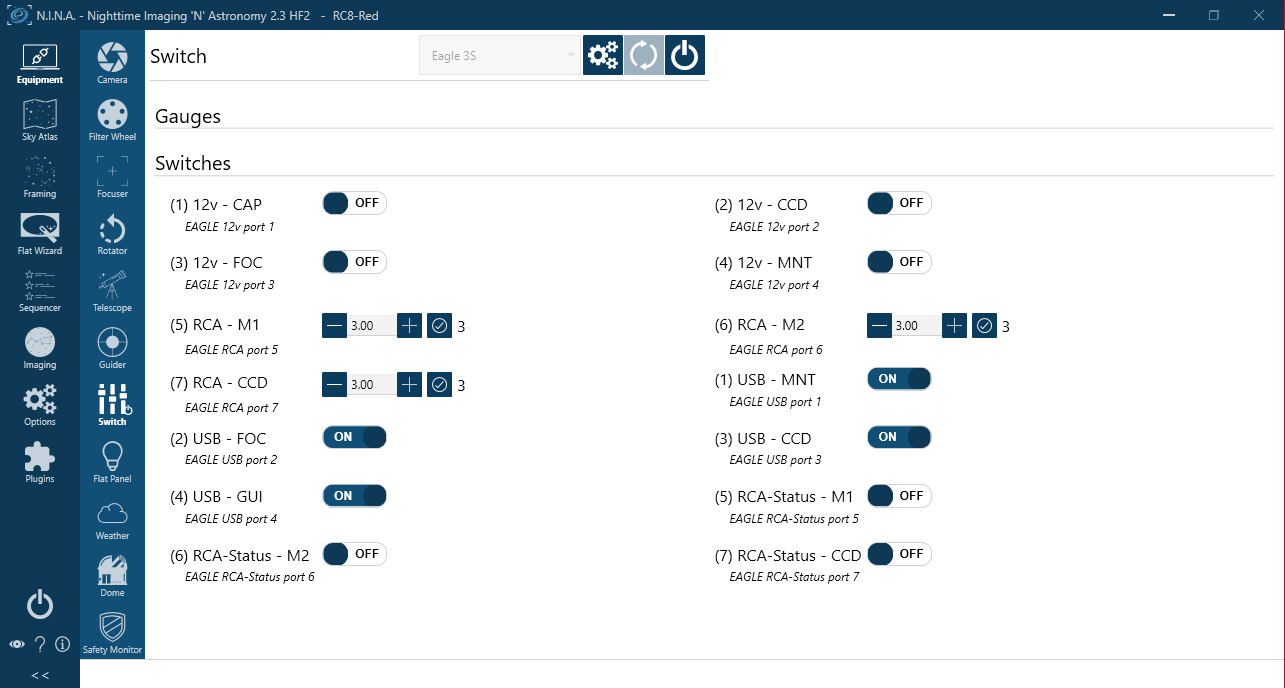
Task: Confirm the RCA - CCD value checkmark
Action: click(x=439, y=384)
